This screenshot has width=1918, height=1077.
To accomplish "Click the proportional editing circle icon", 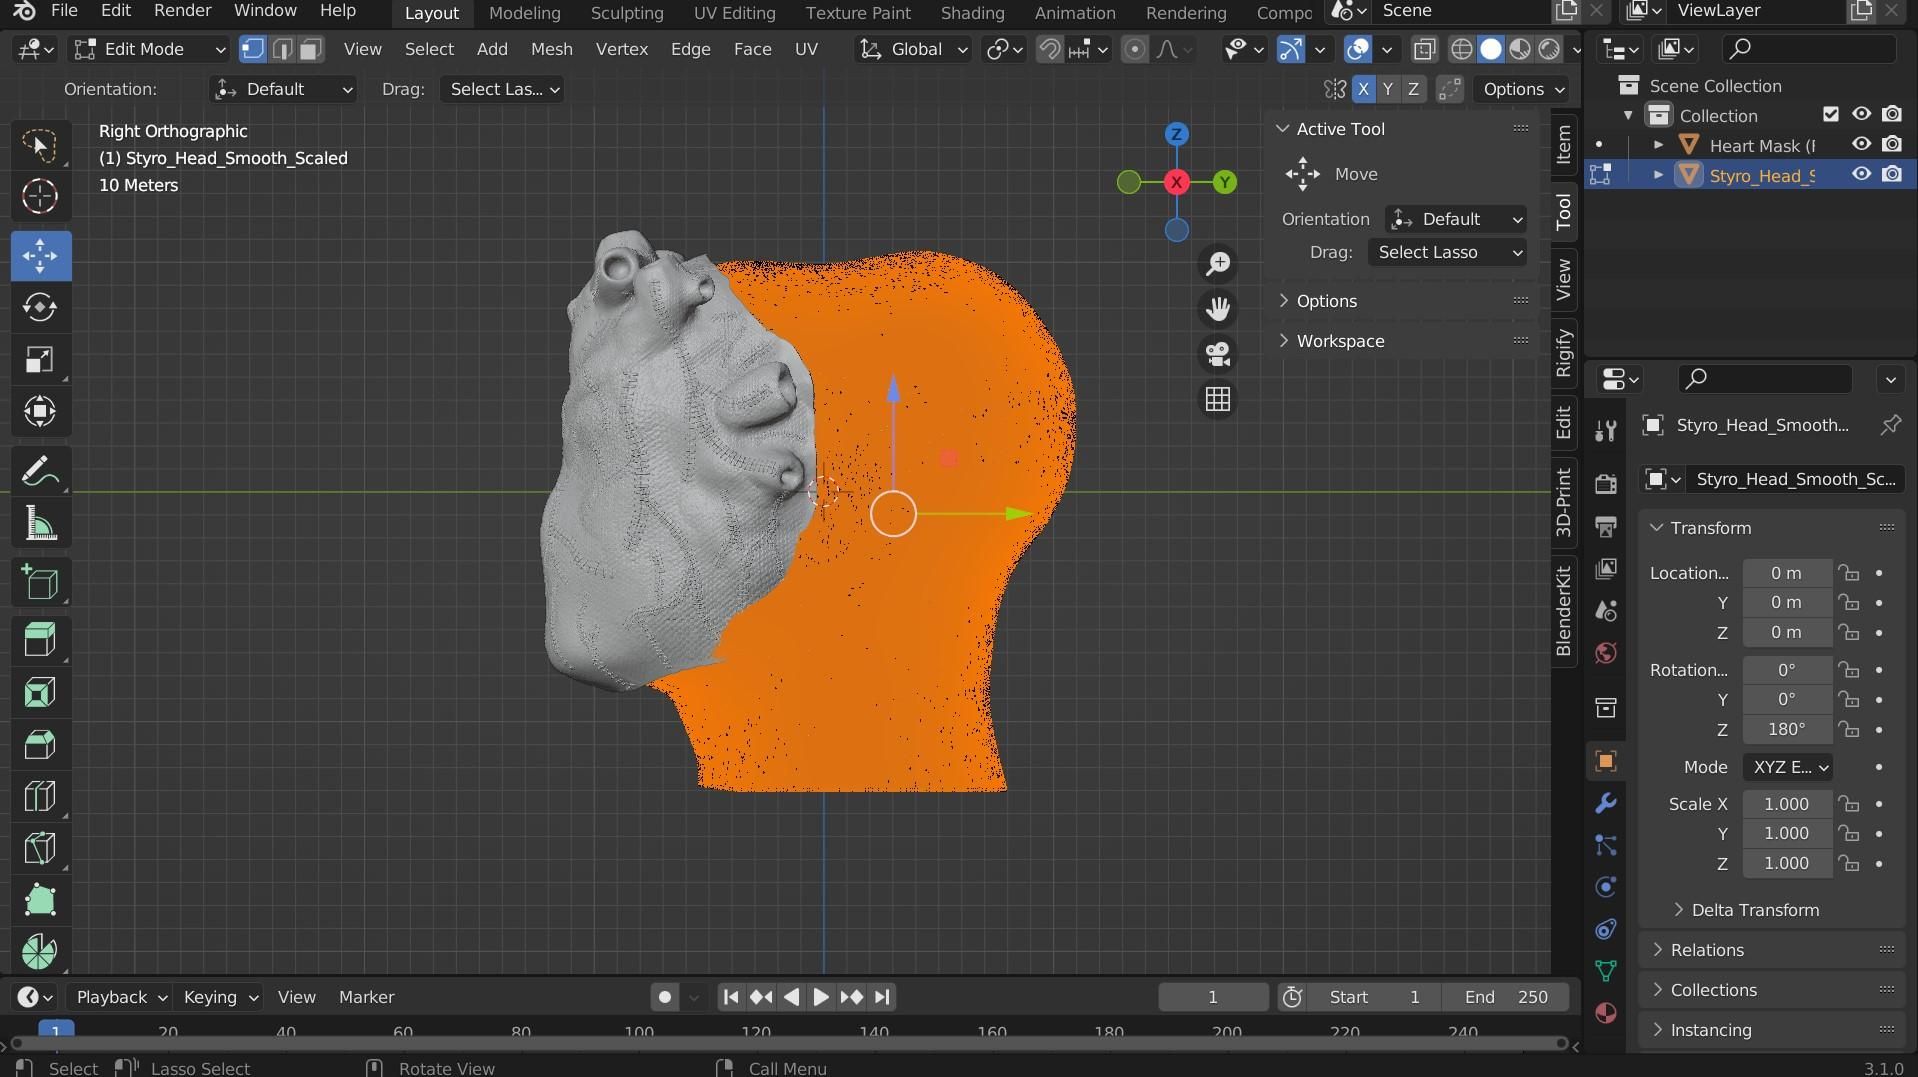I will [x=1135, y=48].
